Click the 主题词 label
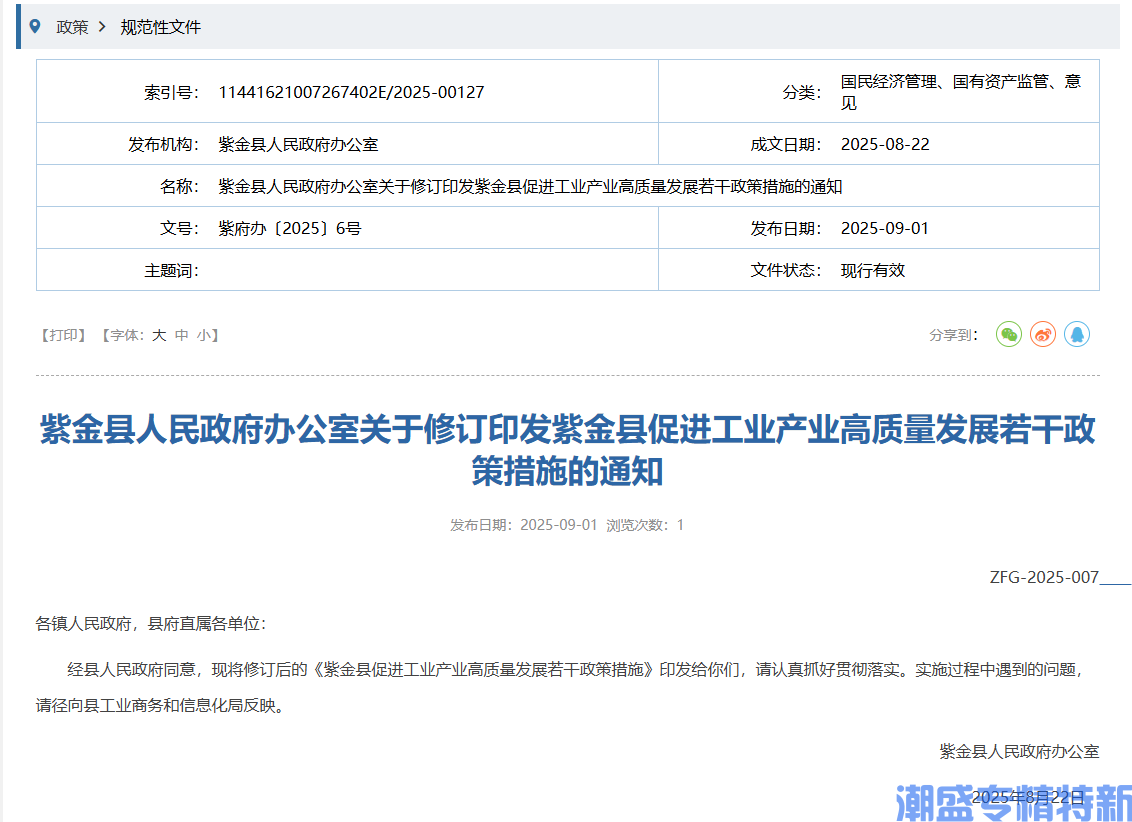1132x822 pixels. (x=171, y=271)
